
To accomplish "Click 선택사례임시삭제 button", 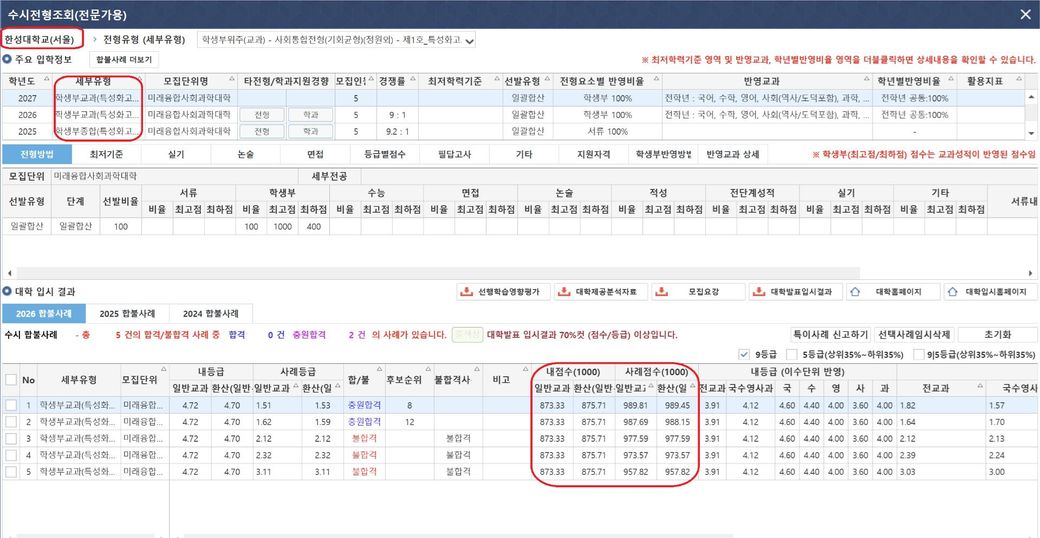I will (913, 334).
